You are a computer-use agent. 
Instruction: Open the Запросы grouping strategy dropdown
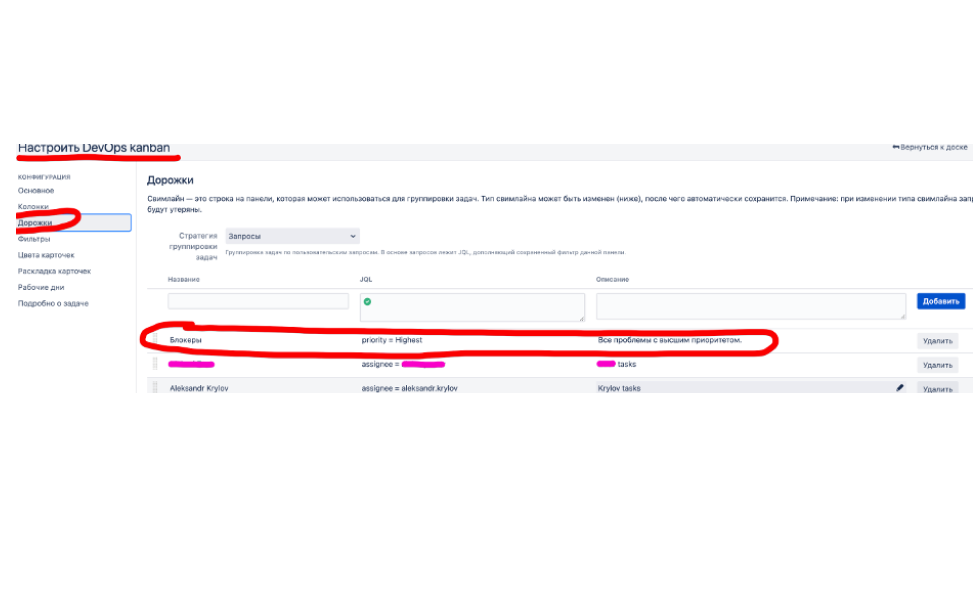click(x=292, y=236)
